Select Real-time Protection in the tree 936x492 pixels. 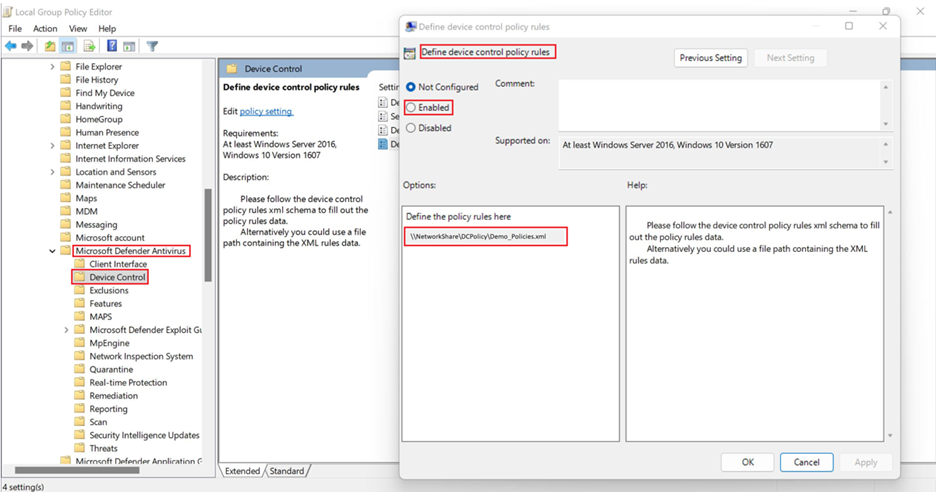coord(128,382)
